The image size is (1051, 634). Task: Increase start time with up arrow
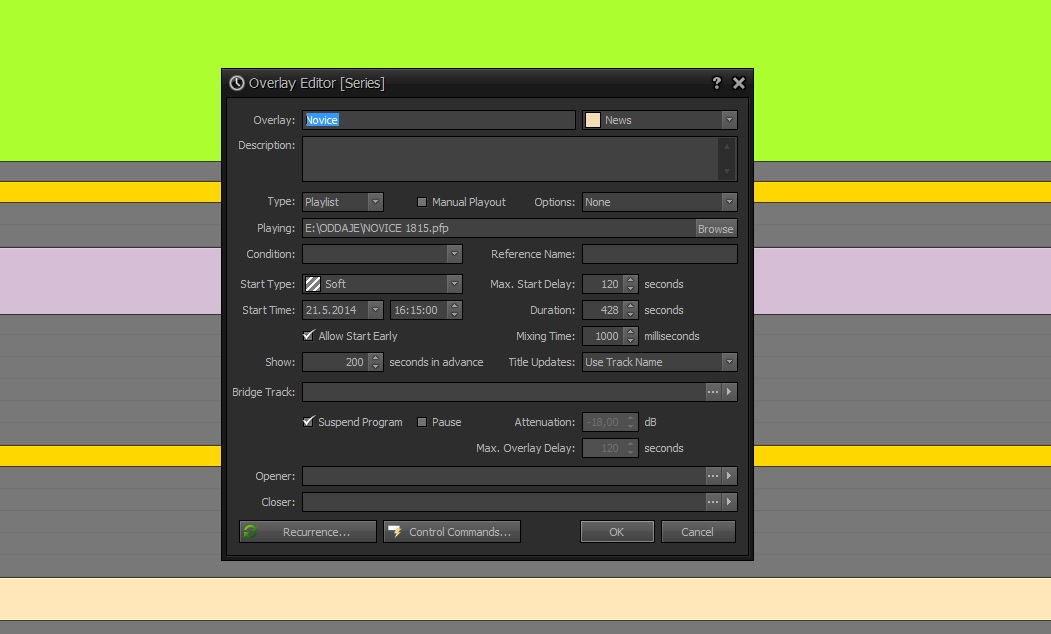tap(454, 306)
